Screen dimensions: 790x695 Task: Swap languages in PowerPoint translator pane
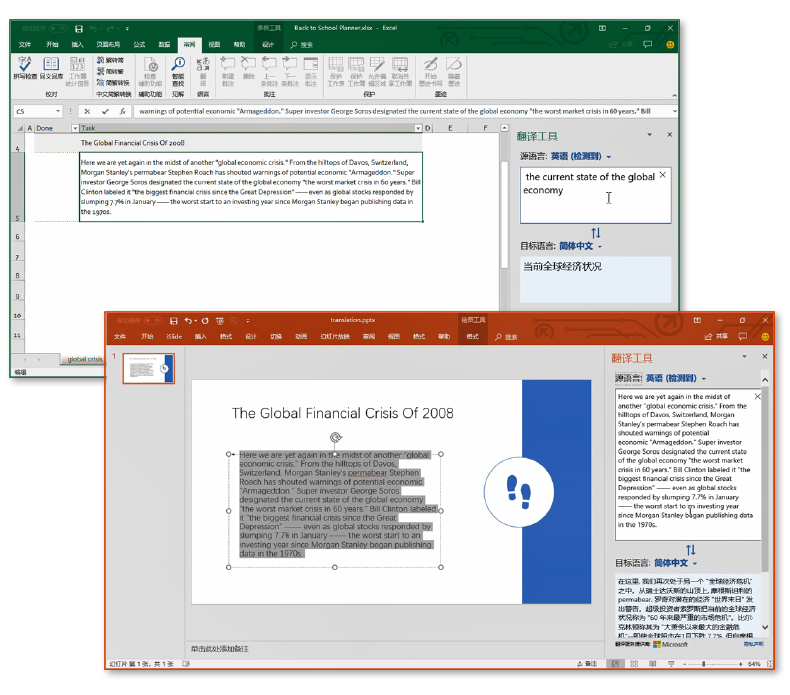(690, 550)
